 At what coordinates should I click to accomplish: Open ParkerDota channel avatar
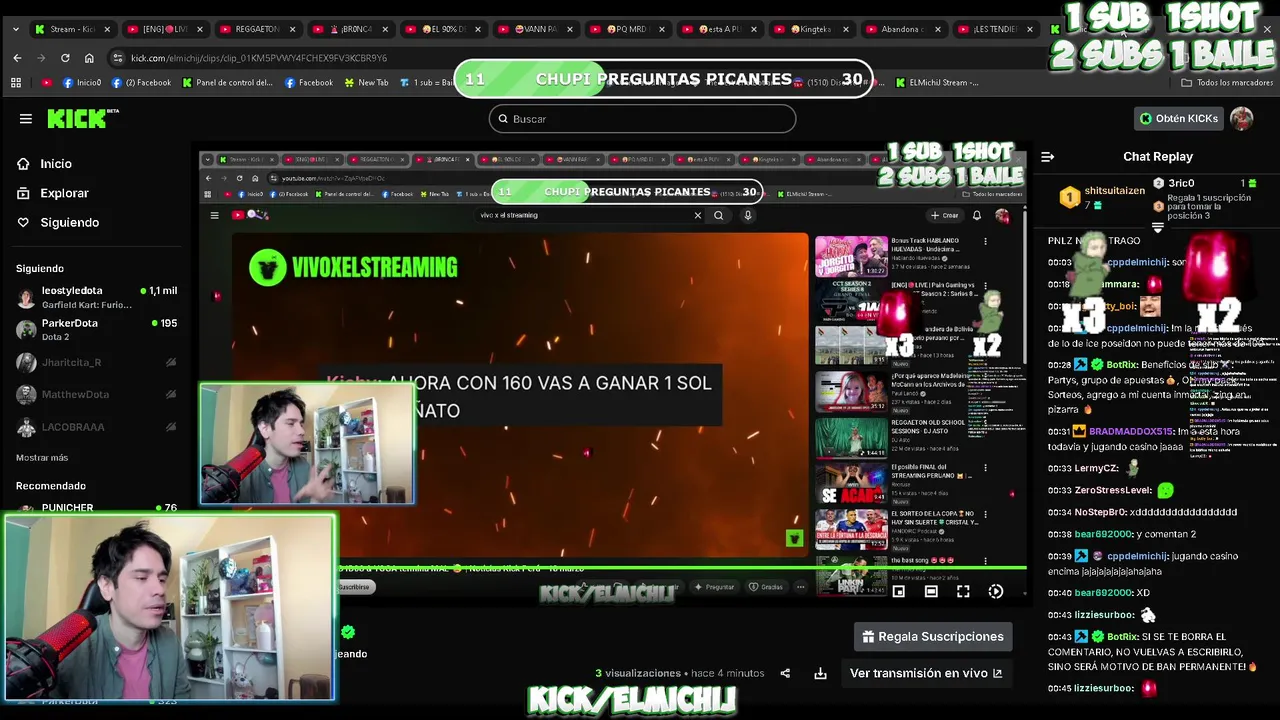[x=27, y=330]
